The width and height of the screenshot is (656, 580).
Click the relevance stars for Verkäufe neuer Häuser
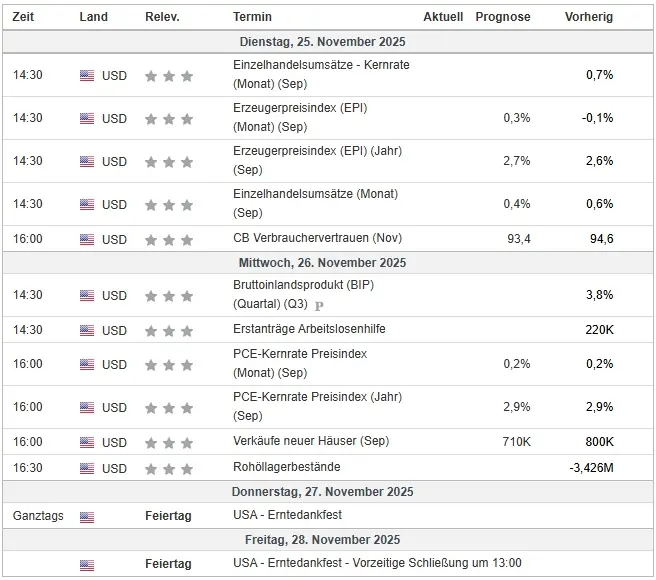(x=169, y=442)
